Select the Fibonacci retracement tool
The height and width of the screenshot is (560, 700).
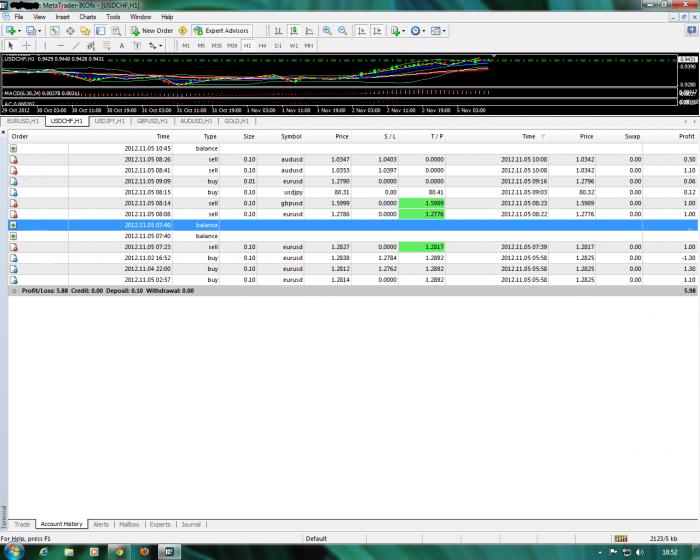point(106,46)
